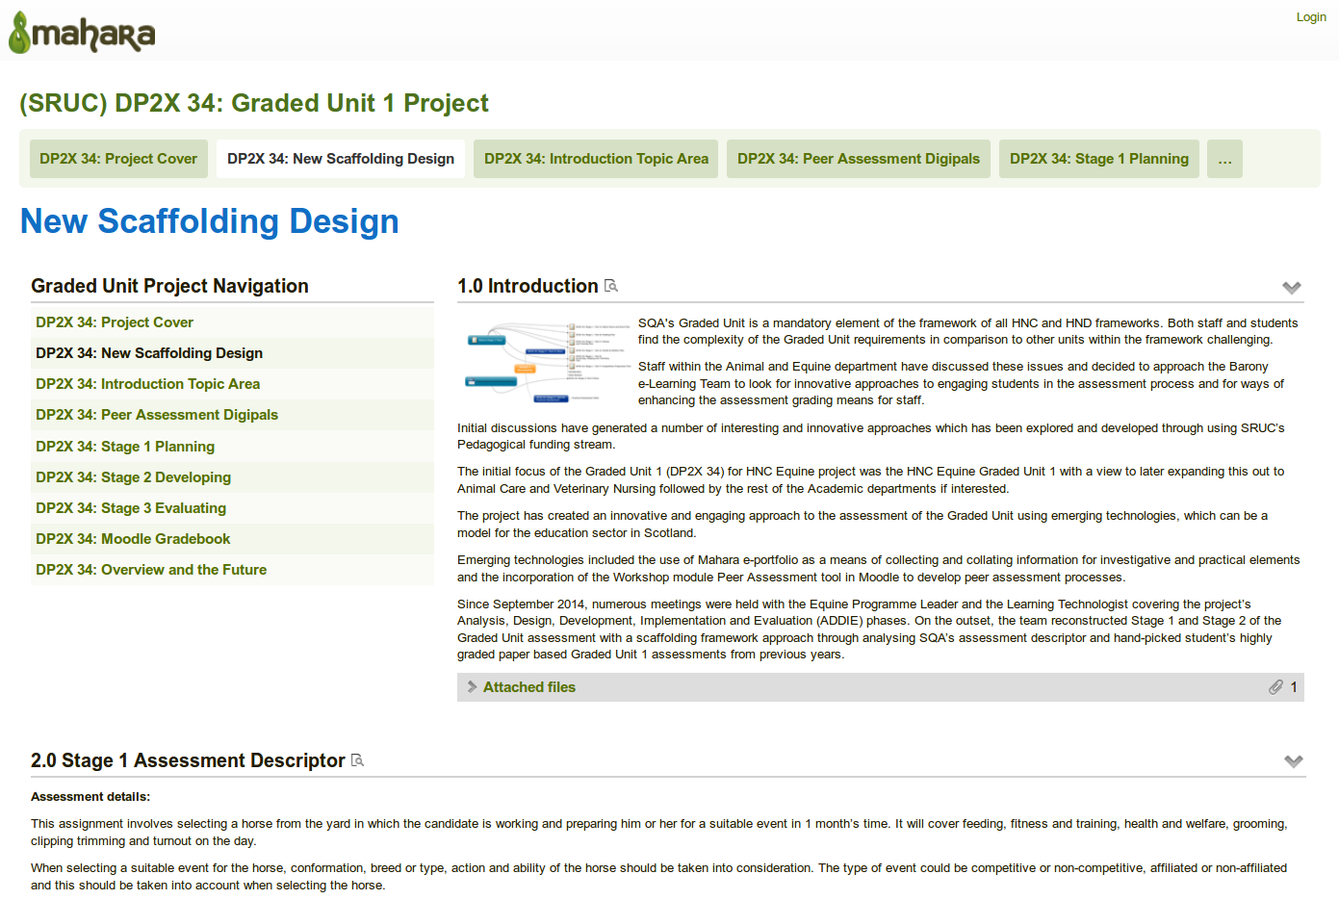
Task: Open details icon beside 2.0 Stage 1 Assessment Descriptor
Action: 357,761
